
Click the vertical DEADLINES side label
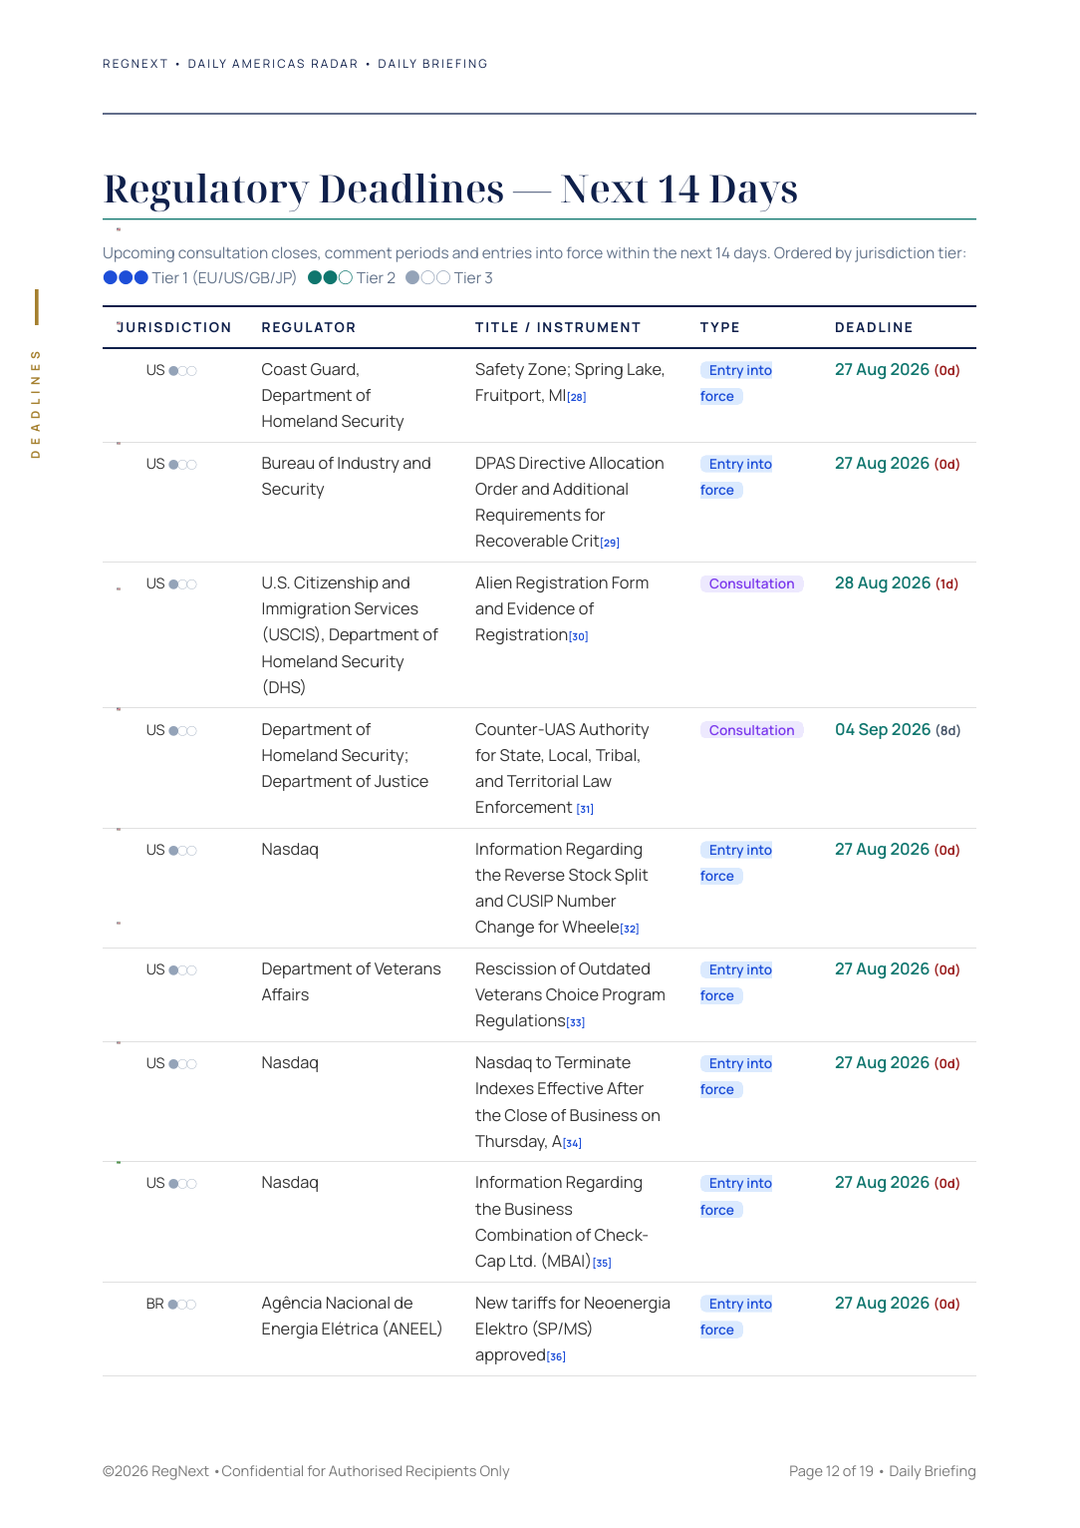[x=36, y=404]
